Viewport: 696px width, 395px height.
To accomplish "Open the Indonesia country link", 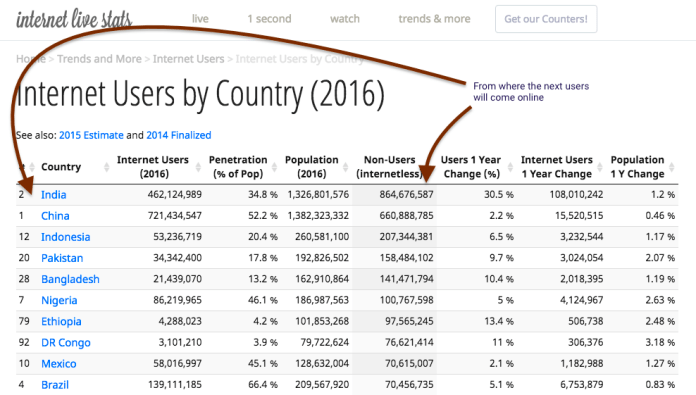I will pyautogui.click(x=65, y=237).
